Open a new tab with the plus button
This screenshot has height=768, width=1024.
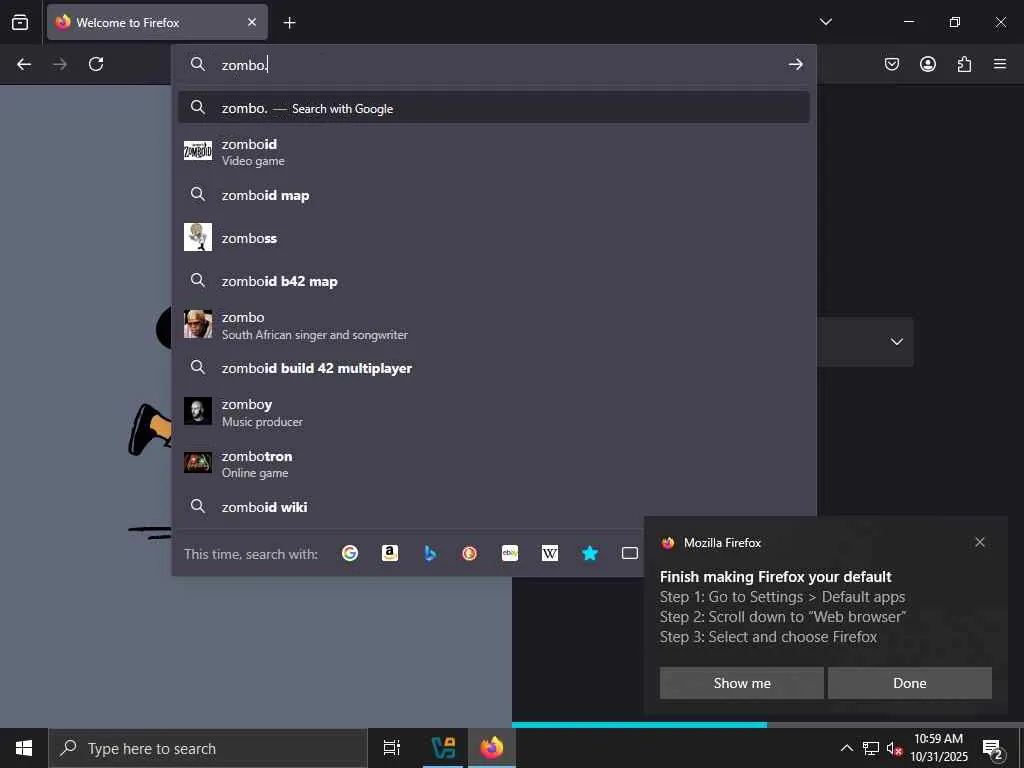tap(289, 22)
